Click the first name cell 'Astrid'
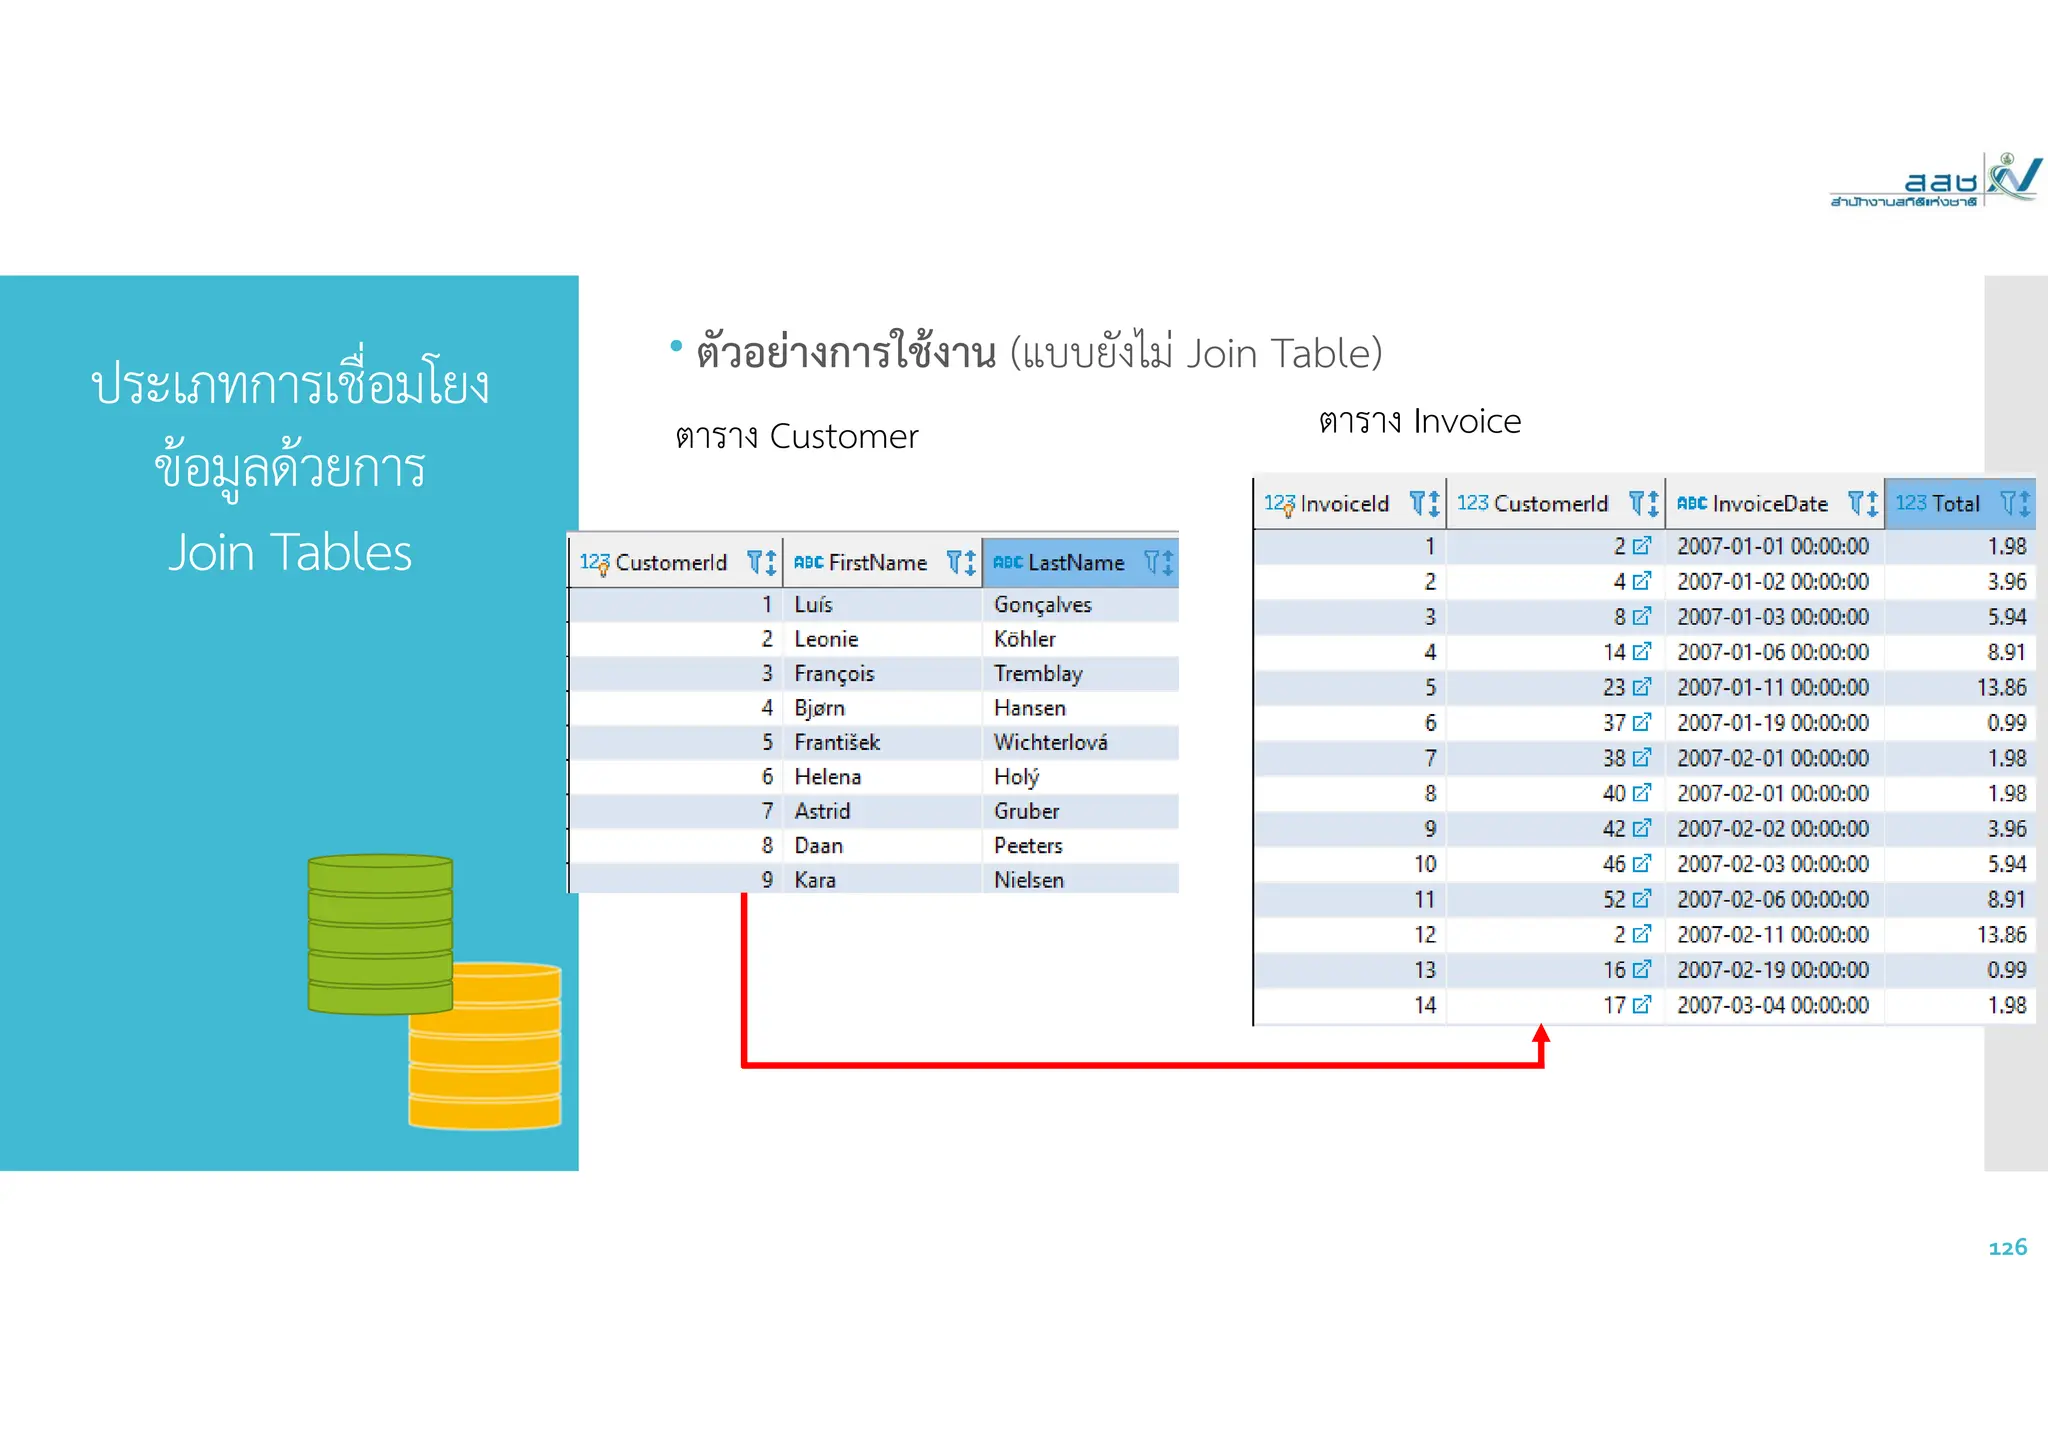The height and width of the screenshot is (1448, 2048). coord(882,811)
